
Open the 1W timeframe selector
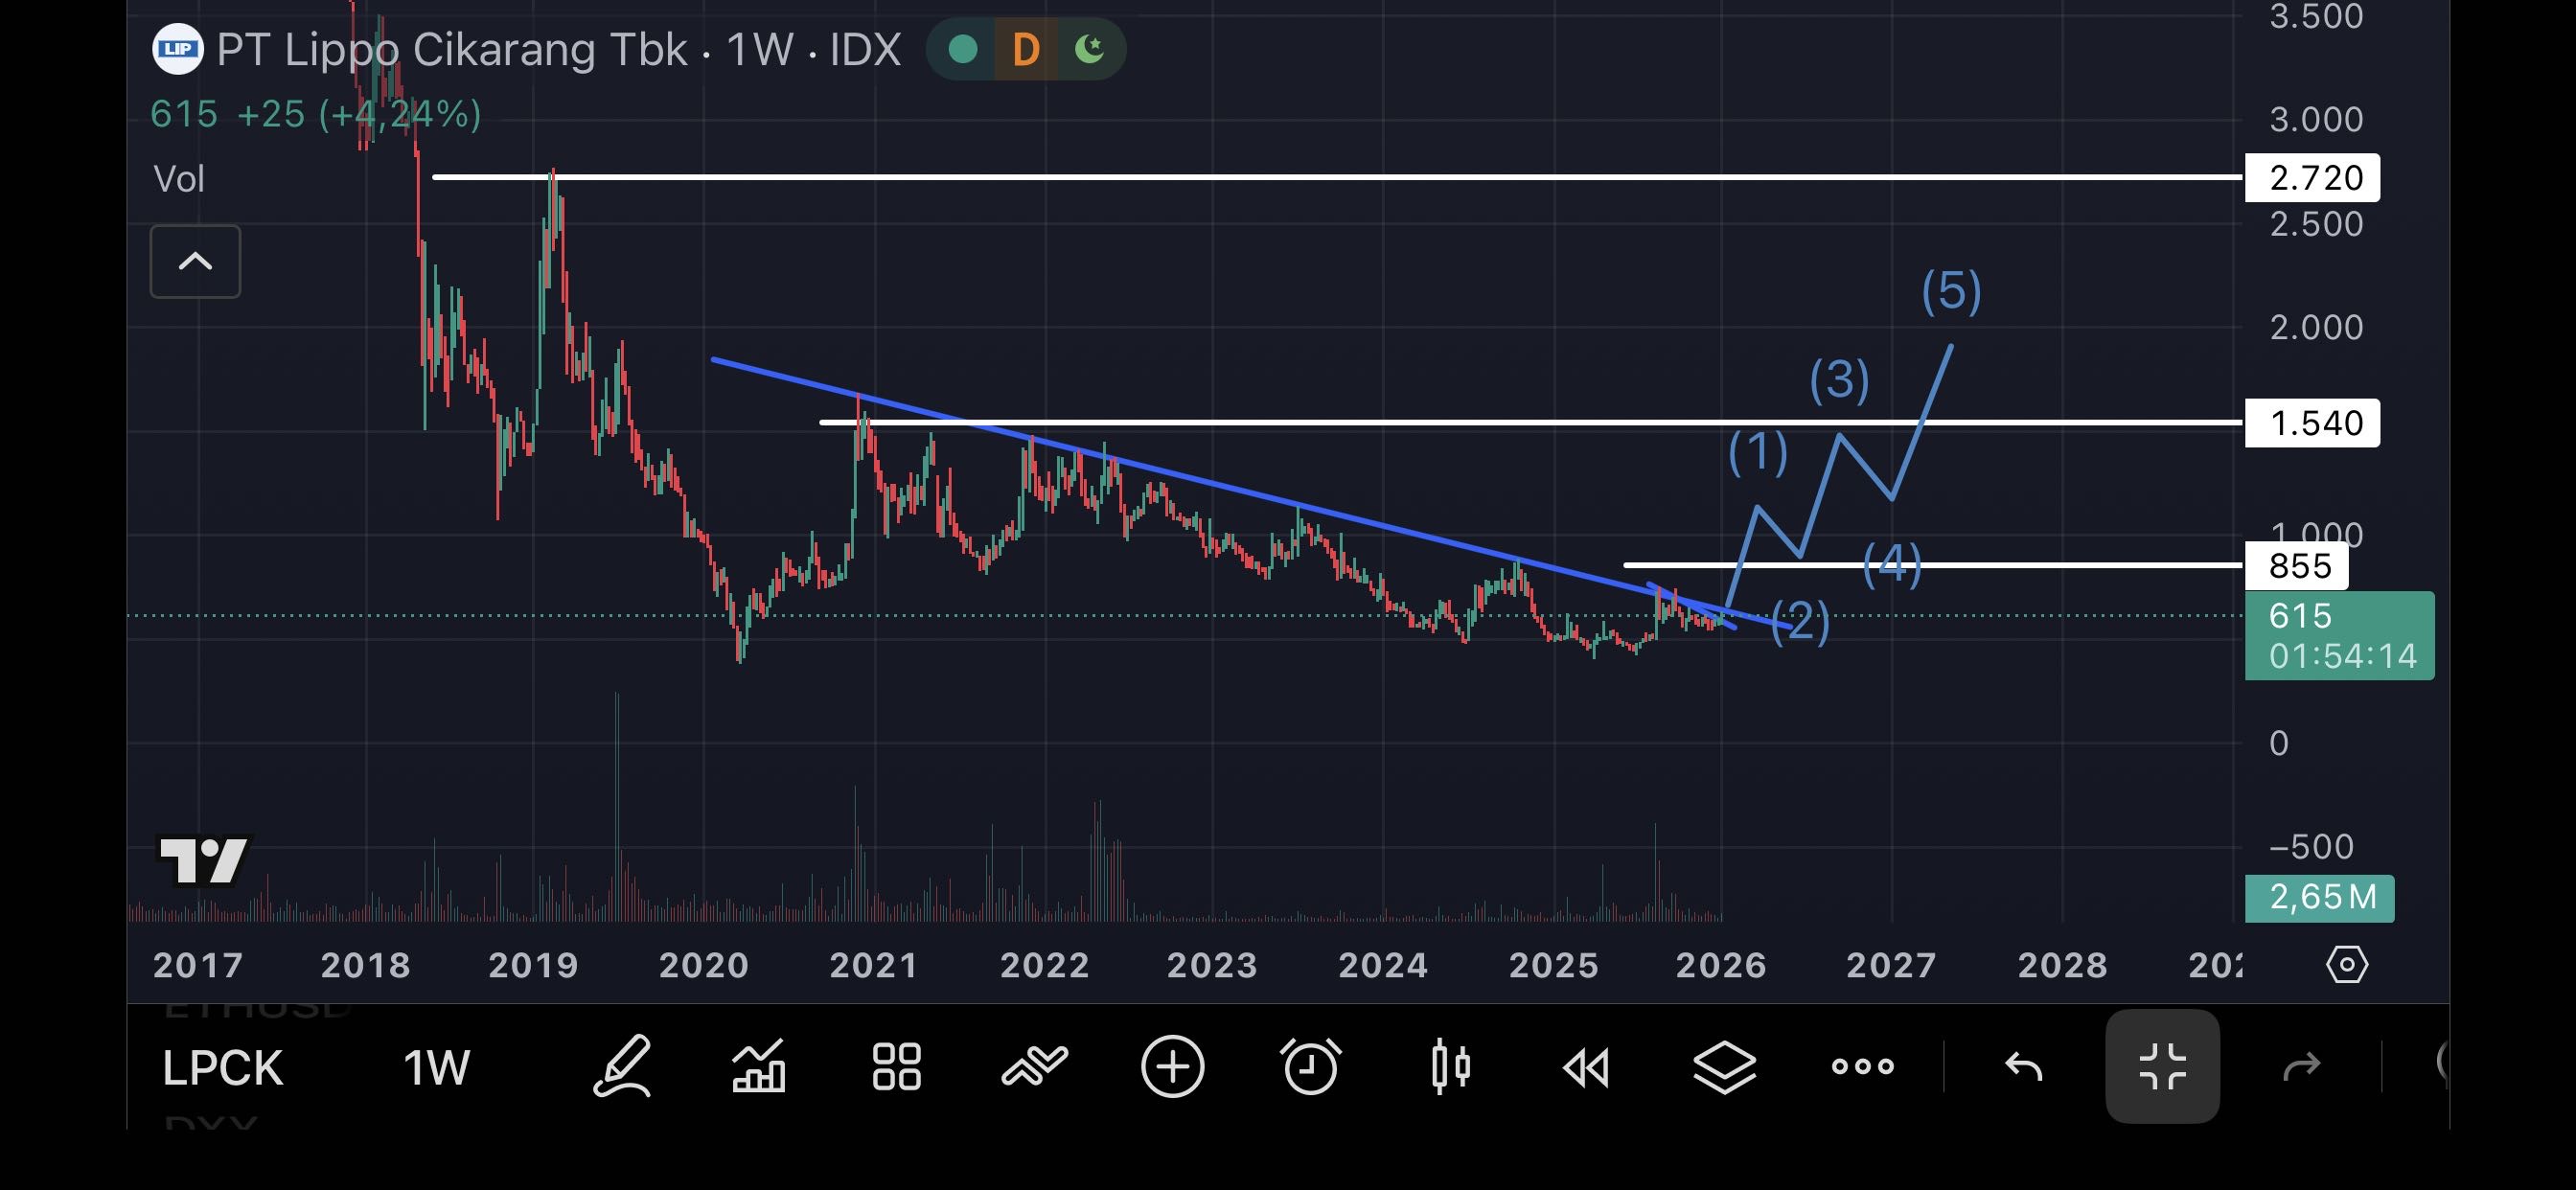tap(436, 1068)
